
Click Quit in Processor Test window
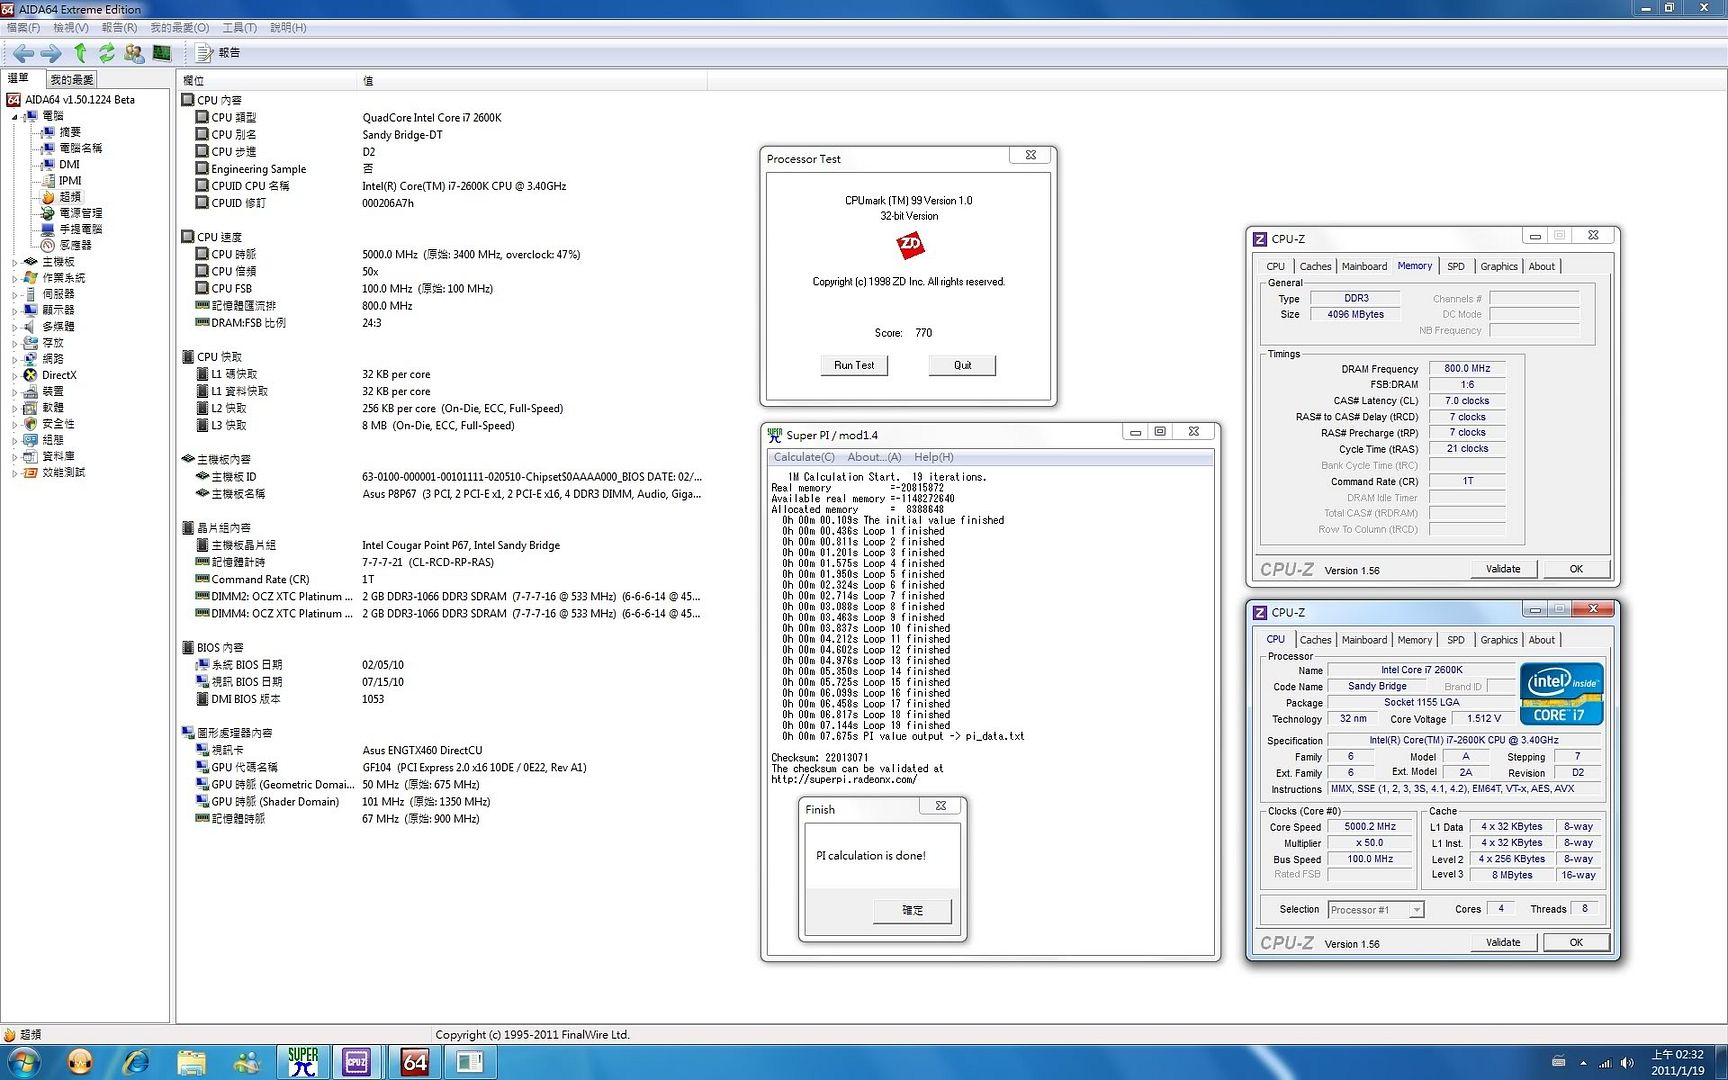point(962,365)
